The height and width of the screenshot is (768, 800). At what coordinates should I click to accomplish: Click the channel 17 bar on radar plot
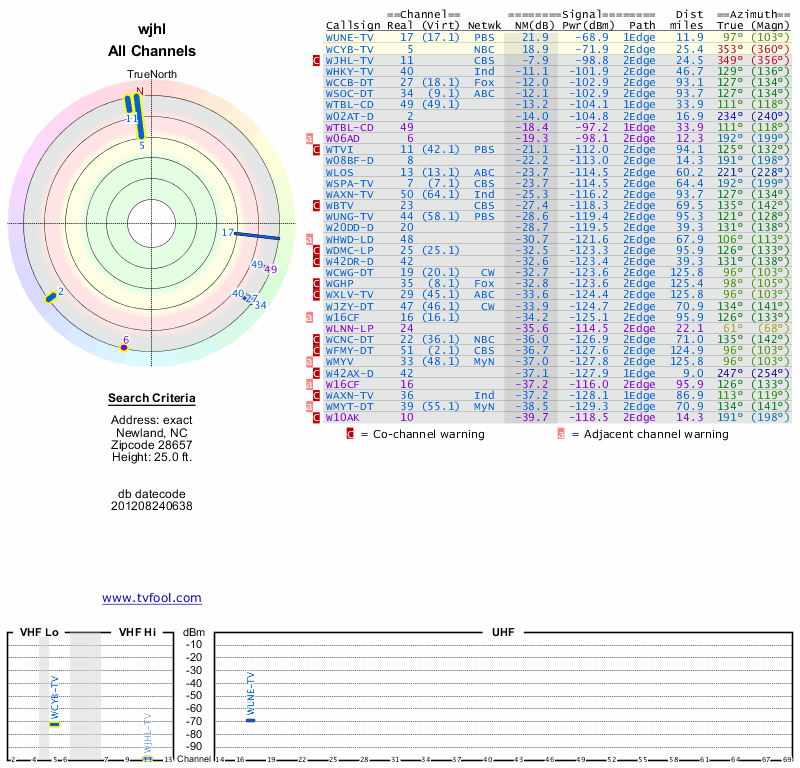[257, 236]
